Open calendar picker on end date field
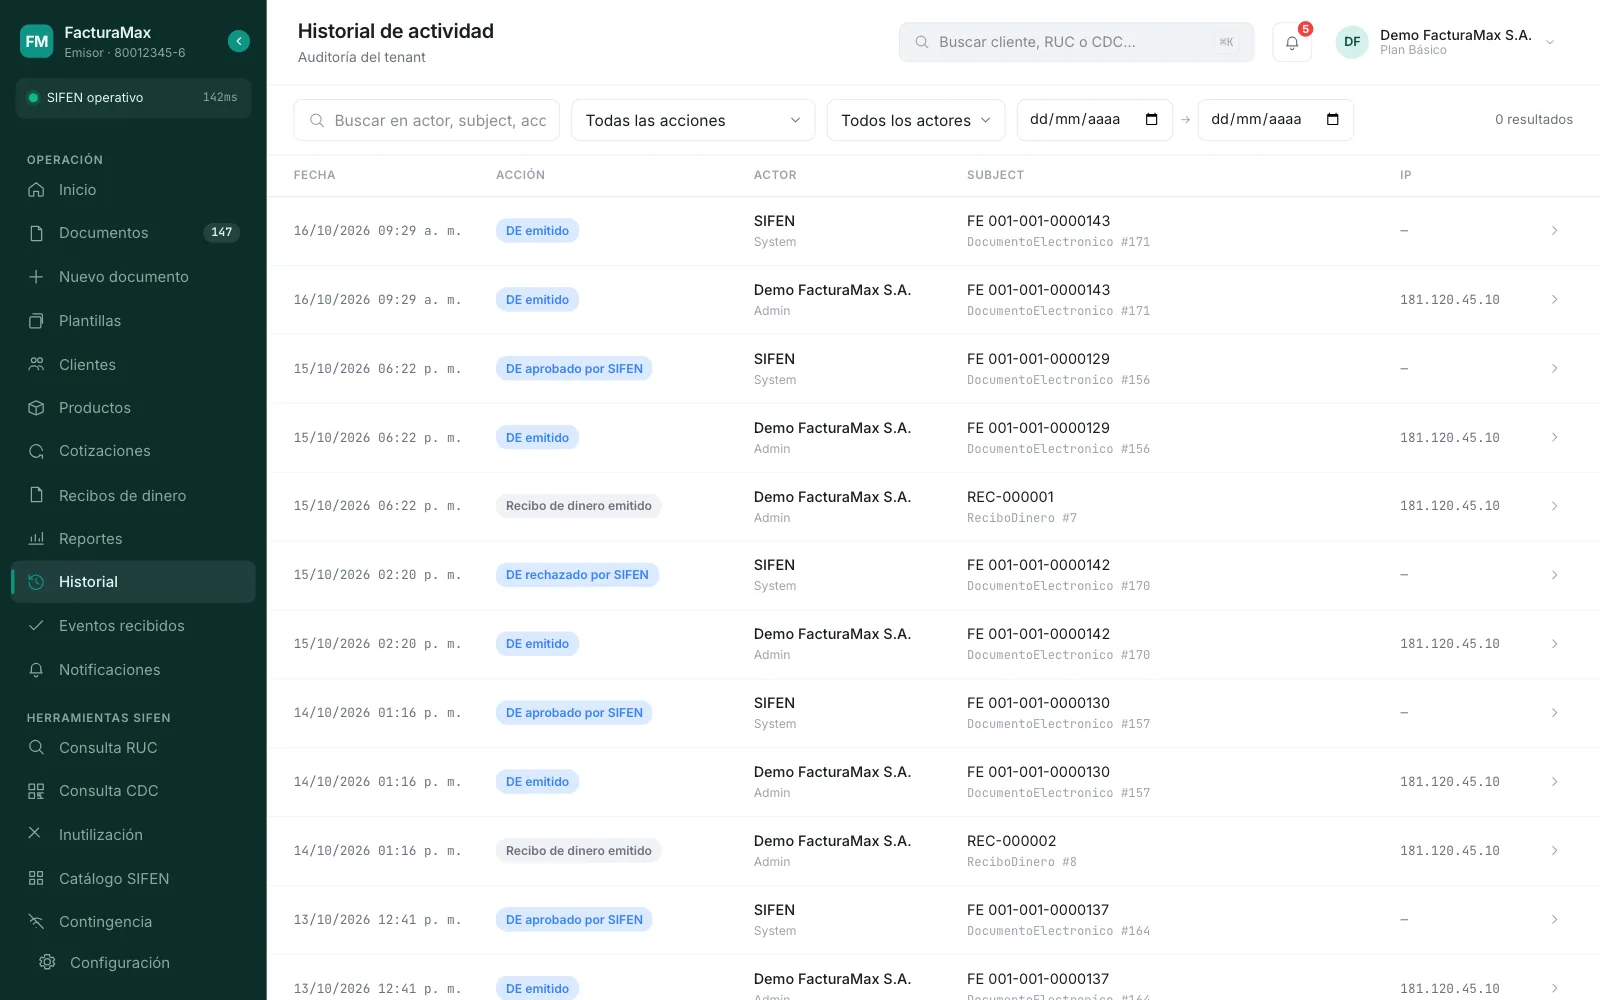 click(x=1333, y=119)
